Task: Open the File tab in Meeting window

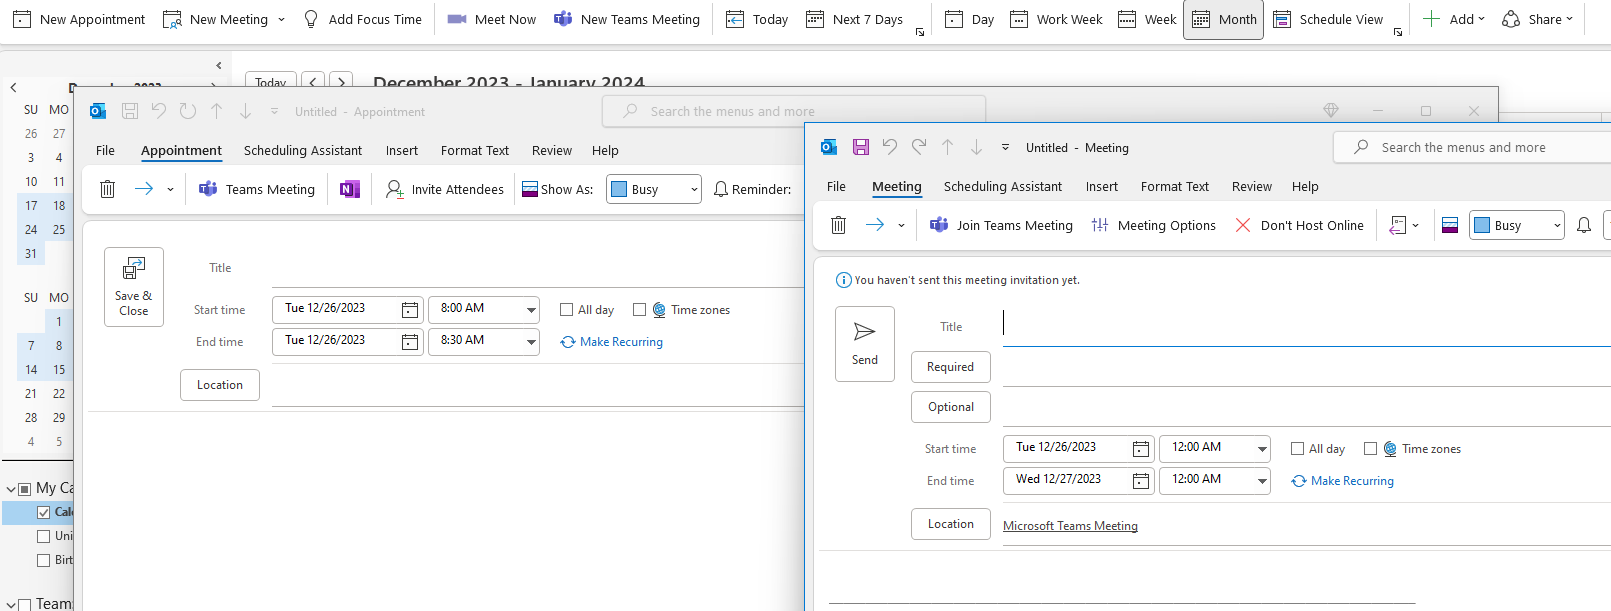Action: click(x=837, y=187)
